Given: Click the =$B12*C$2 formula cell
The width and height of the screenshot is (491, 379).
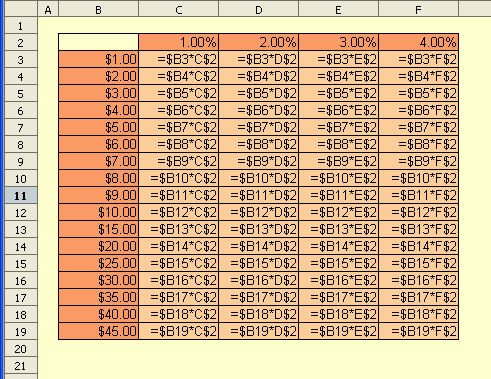Looking at the screenshot, I should [179, 212].
